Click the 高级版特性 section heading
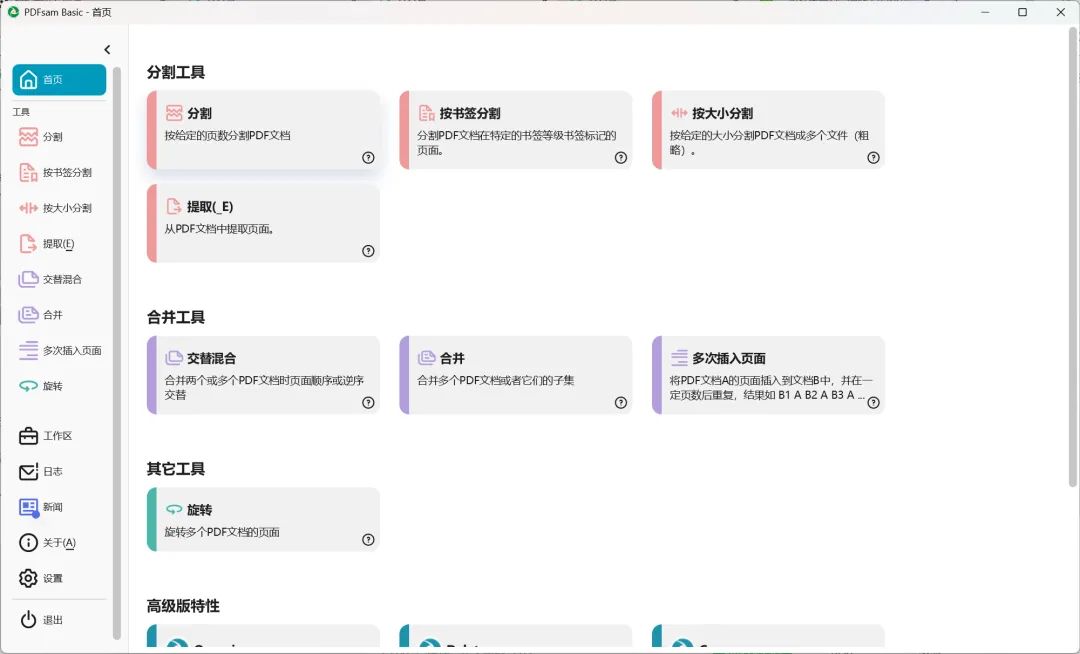 tap(183, 606)
